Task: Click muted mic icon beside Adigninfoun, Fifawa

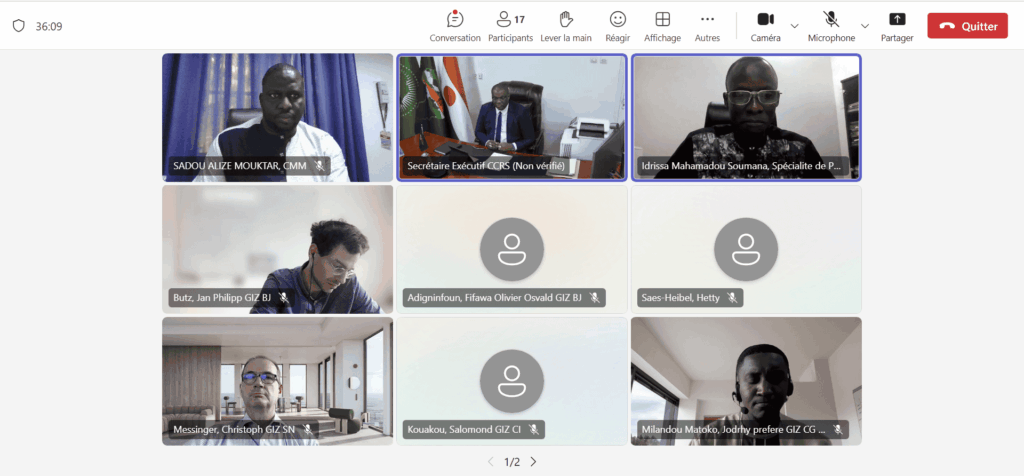Action: click(594, 298)
